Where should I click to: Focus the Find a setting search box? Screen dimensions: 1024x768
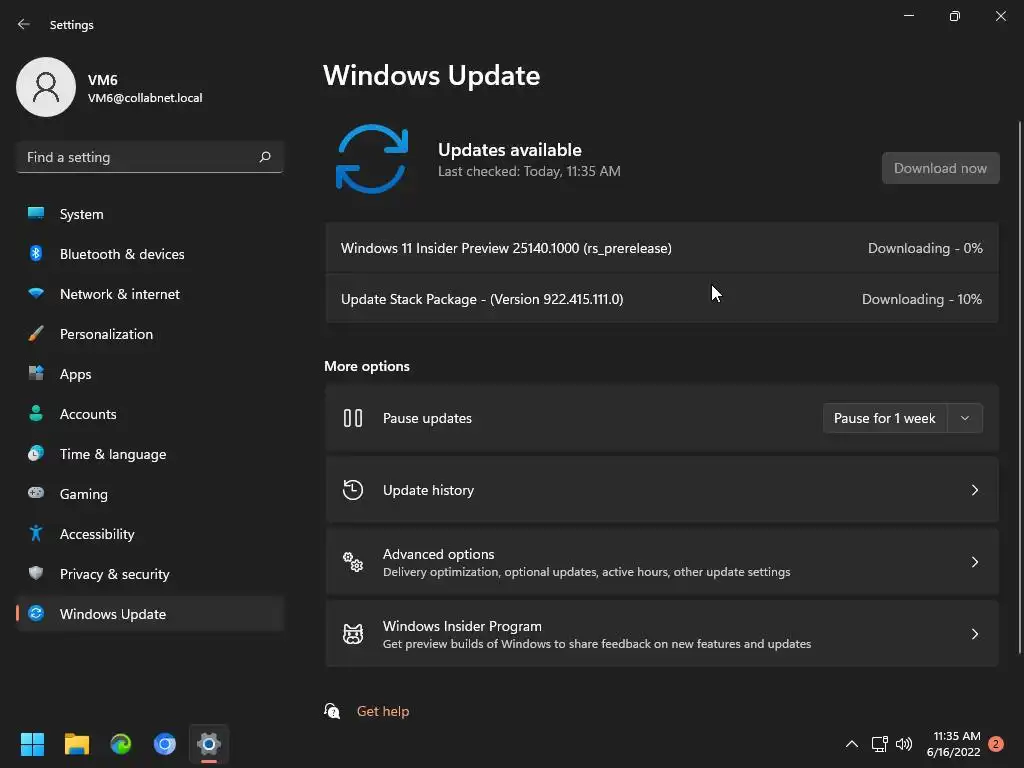point(150,157)
